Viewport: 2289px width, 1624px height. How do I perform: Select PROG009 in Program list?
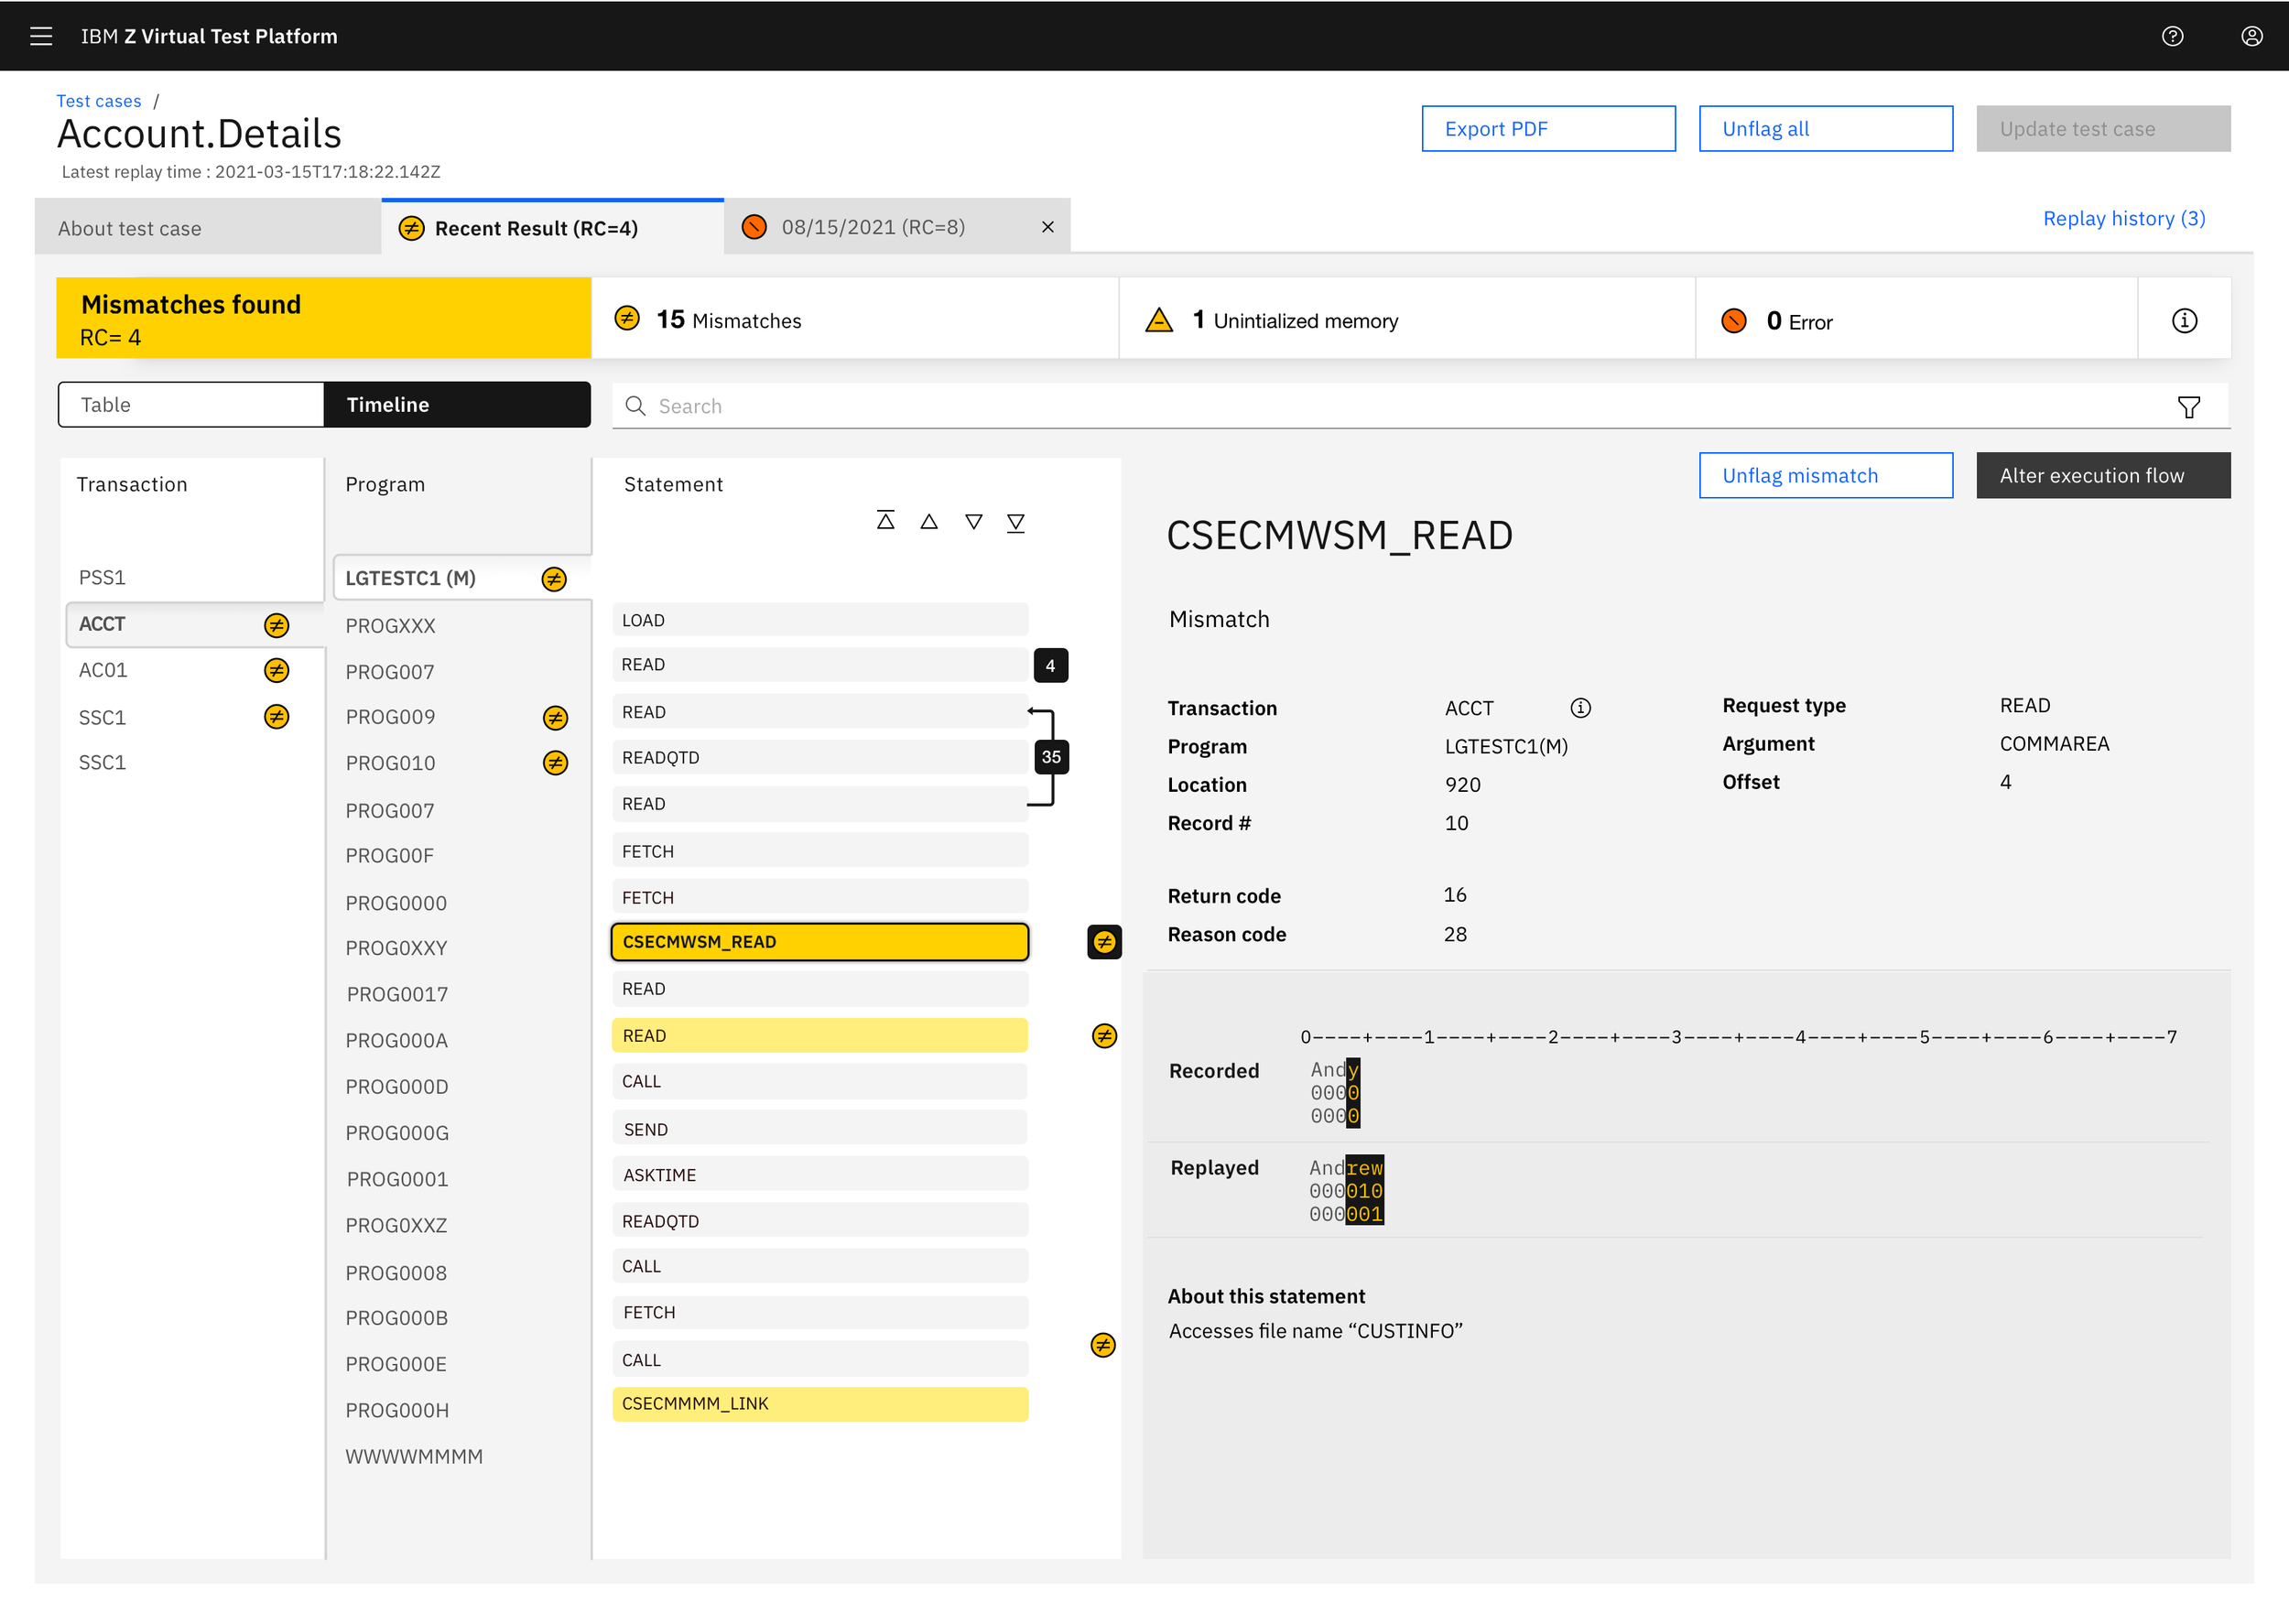click(391, 717)
